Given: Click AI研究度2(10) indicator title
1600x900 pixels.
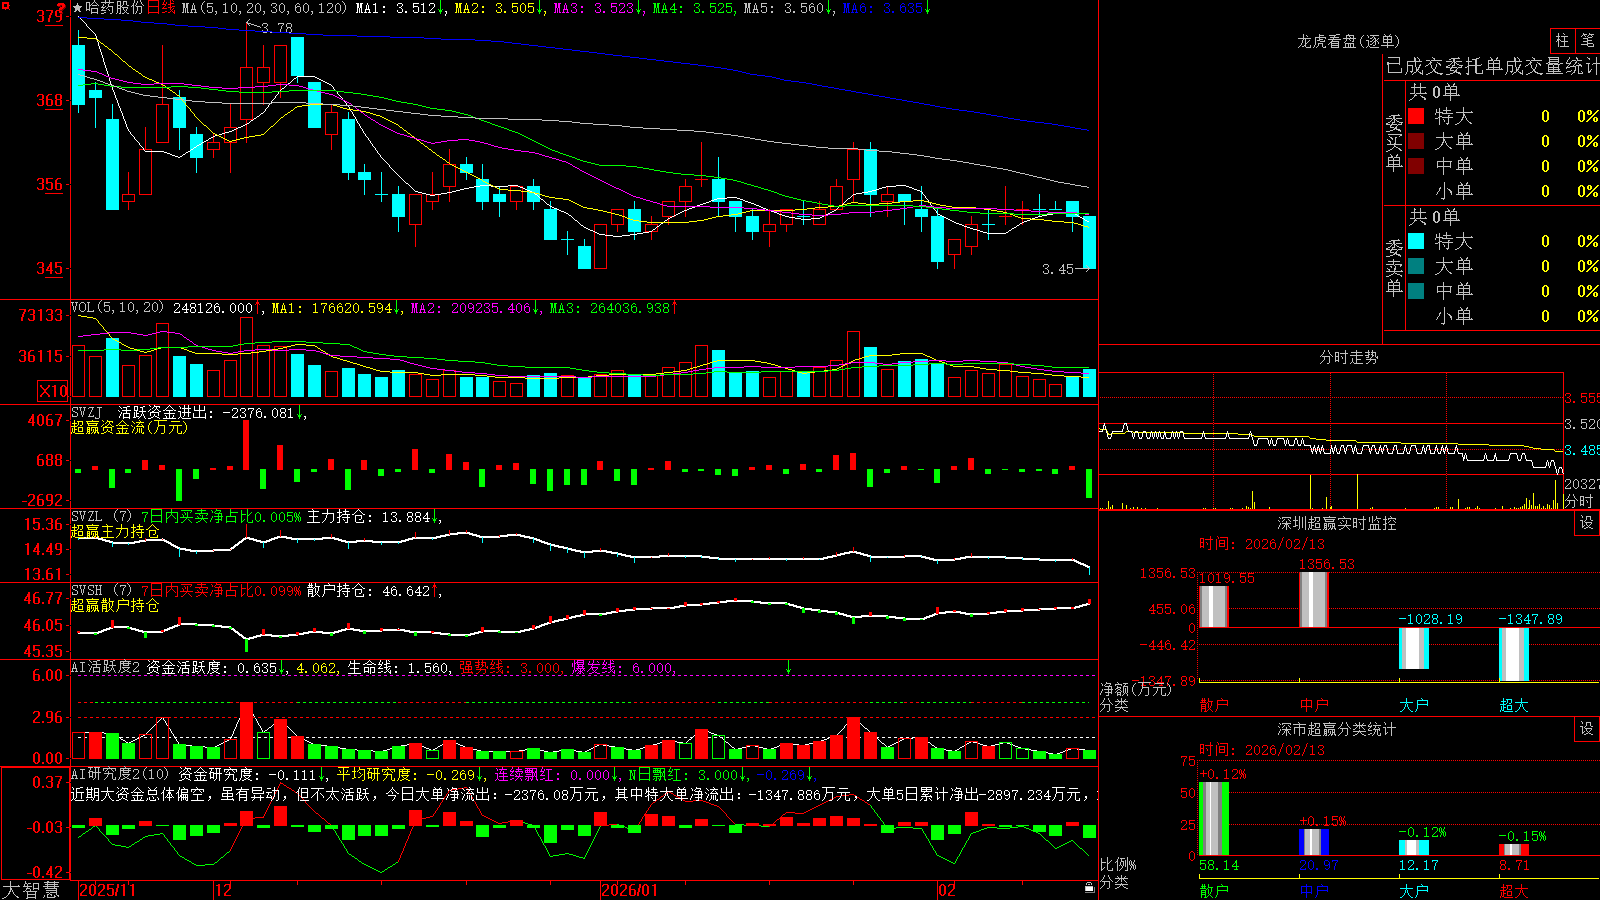Looking at the screenshot, I should 120,774.
